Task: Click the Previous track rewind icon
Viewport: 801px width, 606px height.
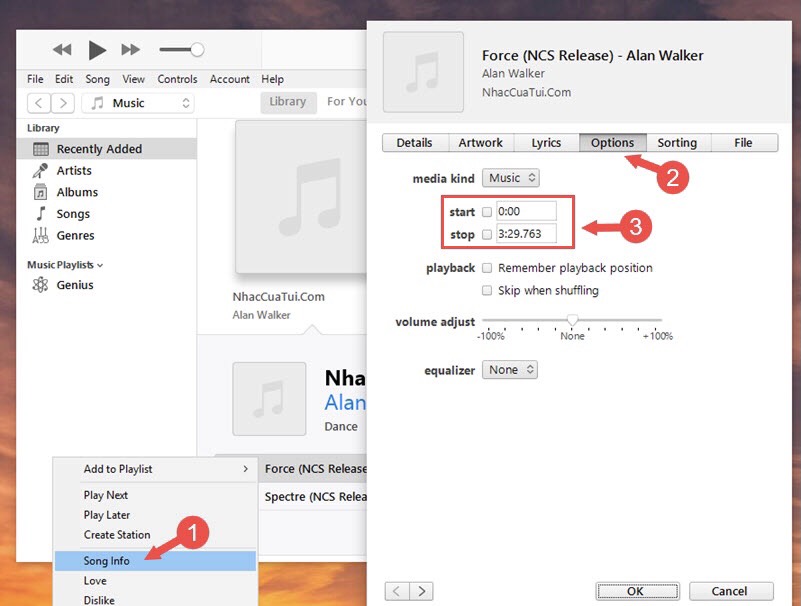Action: pos(62,50)
